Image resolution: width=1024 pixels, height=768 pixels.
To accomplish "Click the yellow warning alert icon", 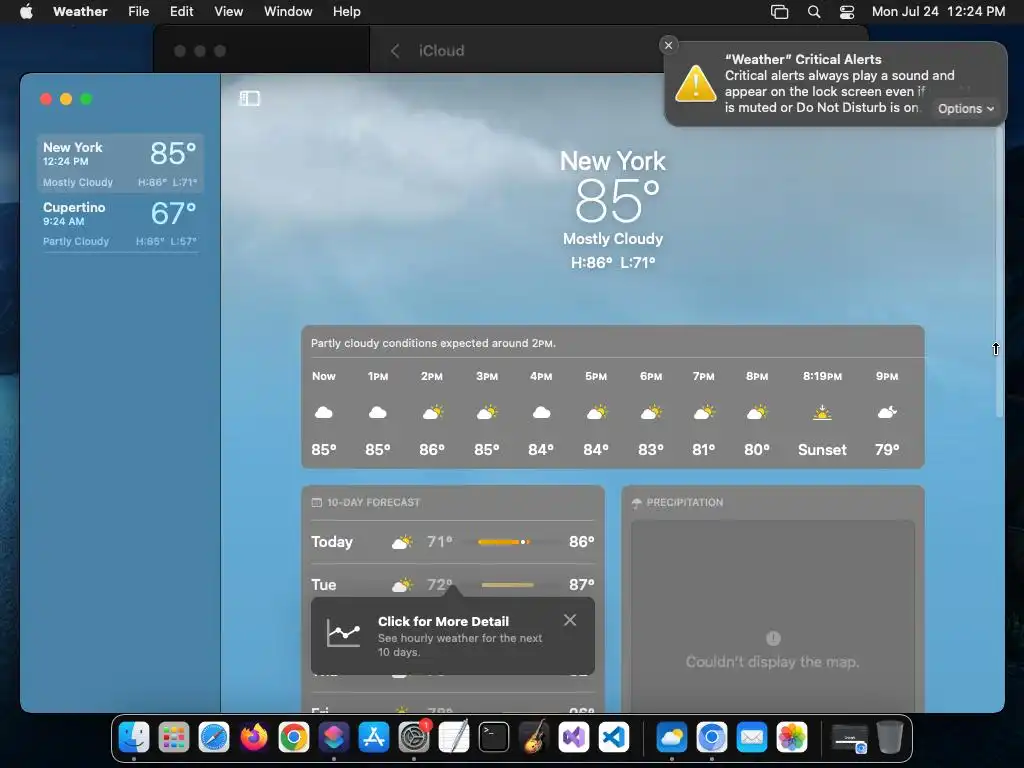I will [696, 84].
